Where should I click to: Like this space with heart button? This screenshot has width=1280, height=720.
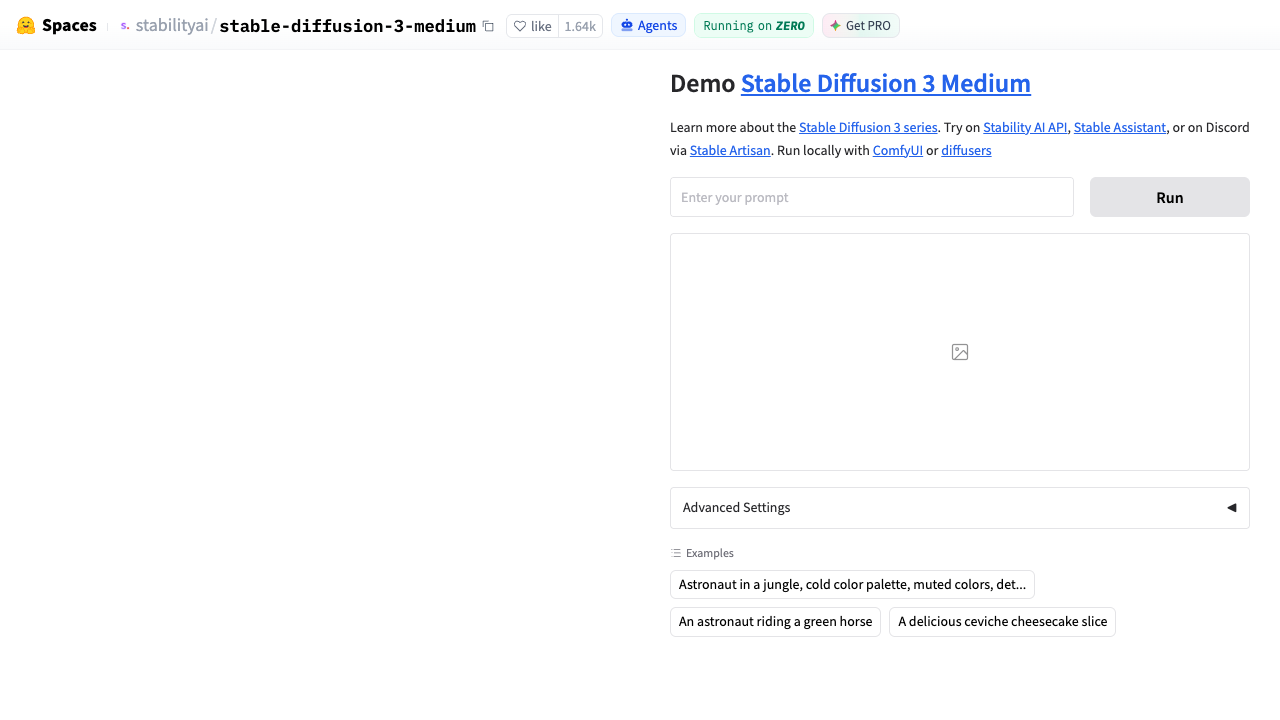pos(532,26)
